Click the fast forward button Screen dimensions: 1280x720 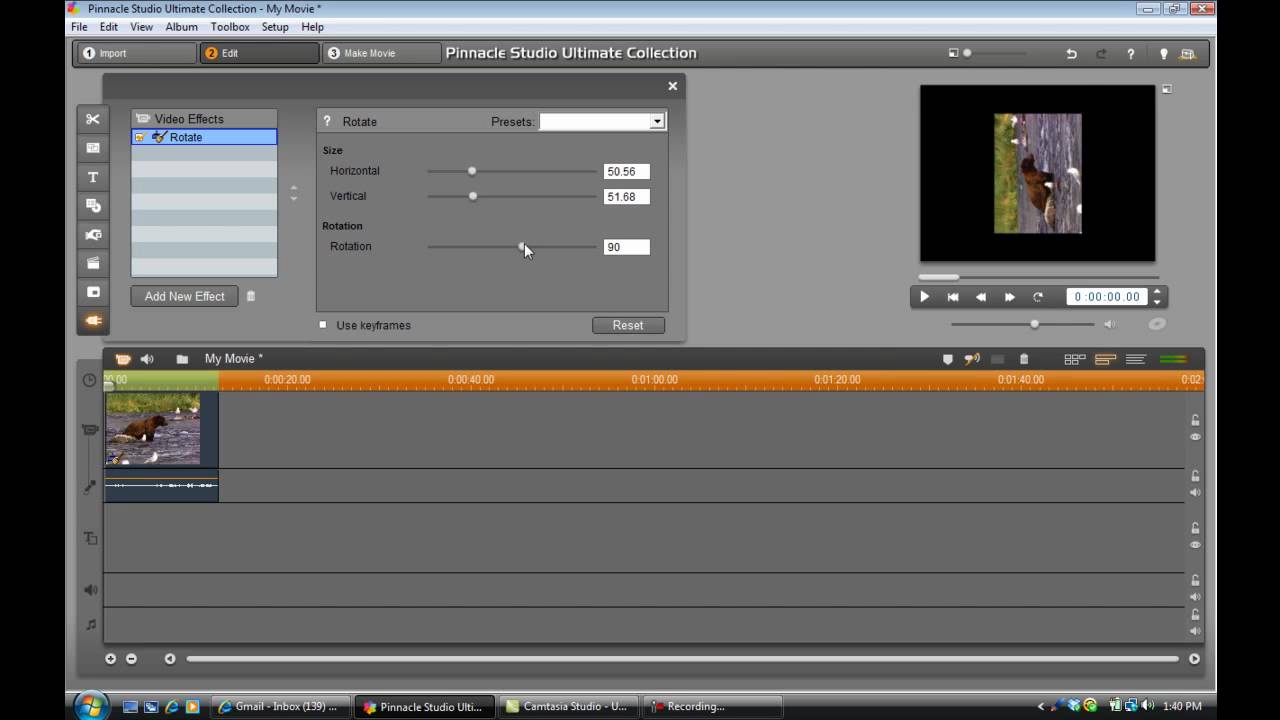1009,297
